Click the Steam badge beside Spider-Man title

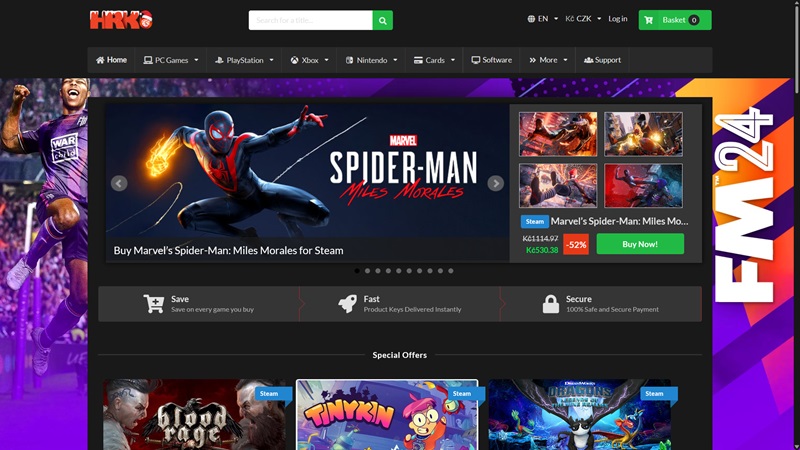pyautogui.click(x=535, y=221)
